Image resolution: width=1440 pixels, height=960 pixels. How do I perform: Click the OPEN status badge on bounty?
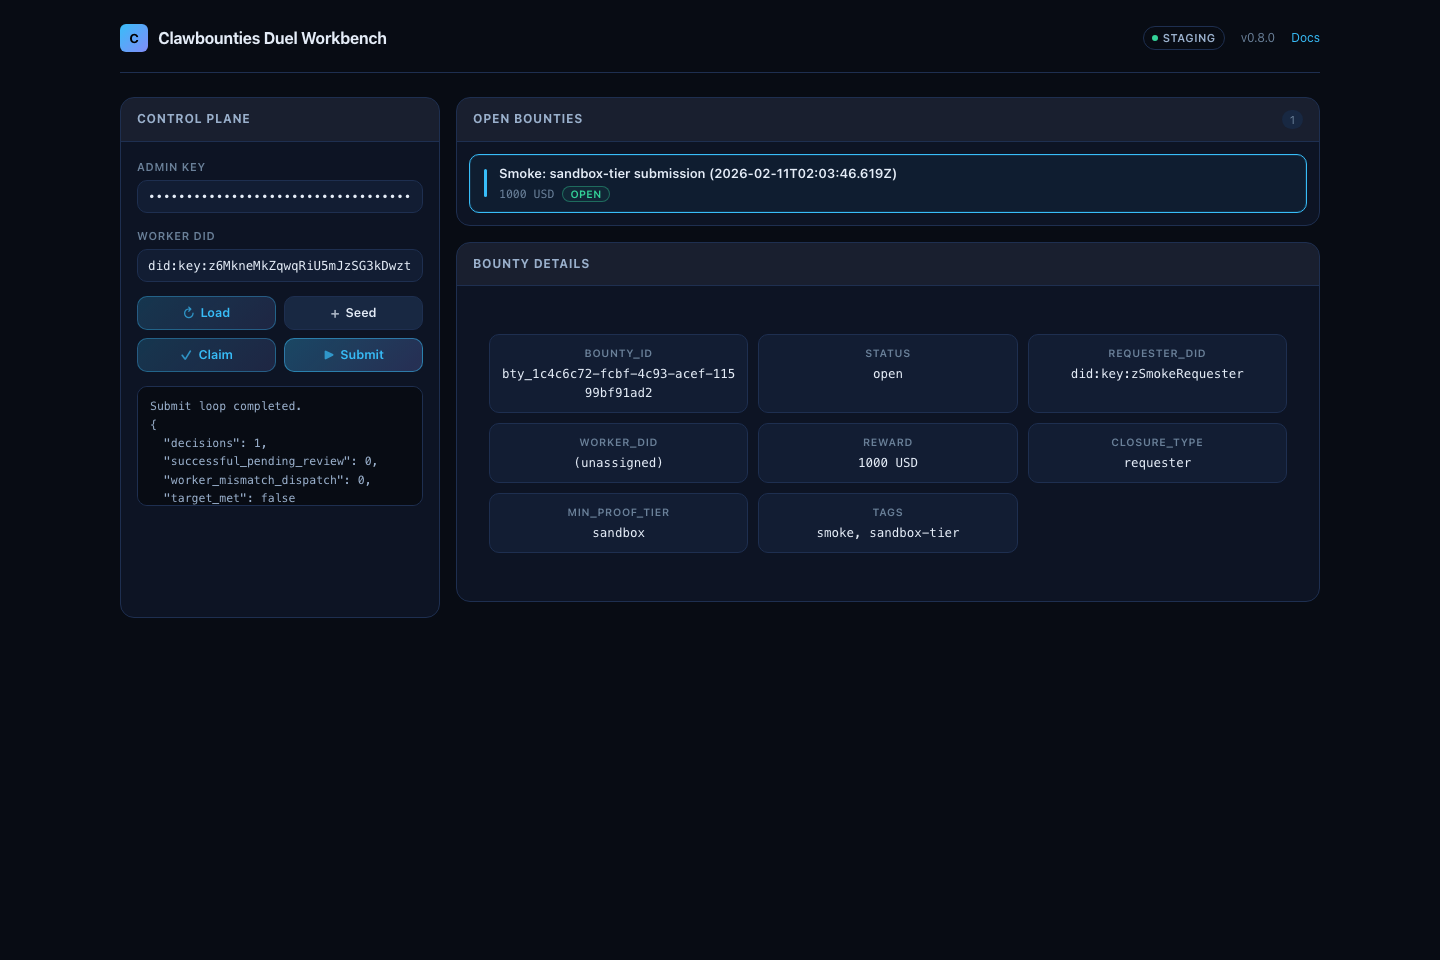[586, 195]
